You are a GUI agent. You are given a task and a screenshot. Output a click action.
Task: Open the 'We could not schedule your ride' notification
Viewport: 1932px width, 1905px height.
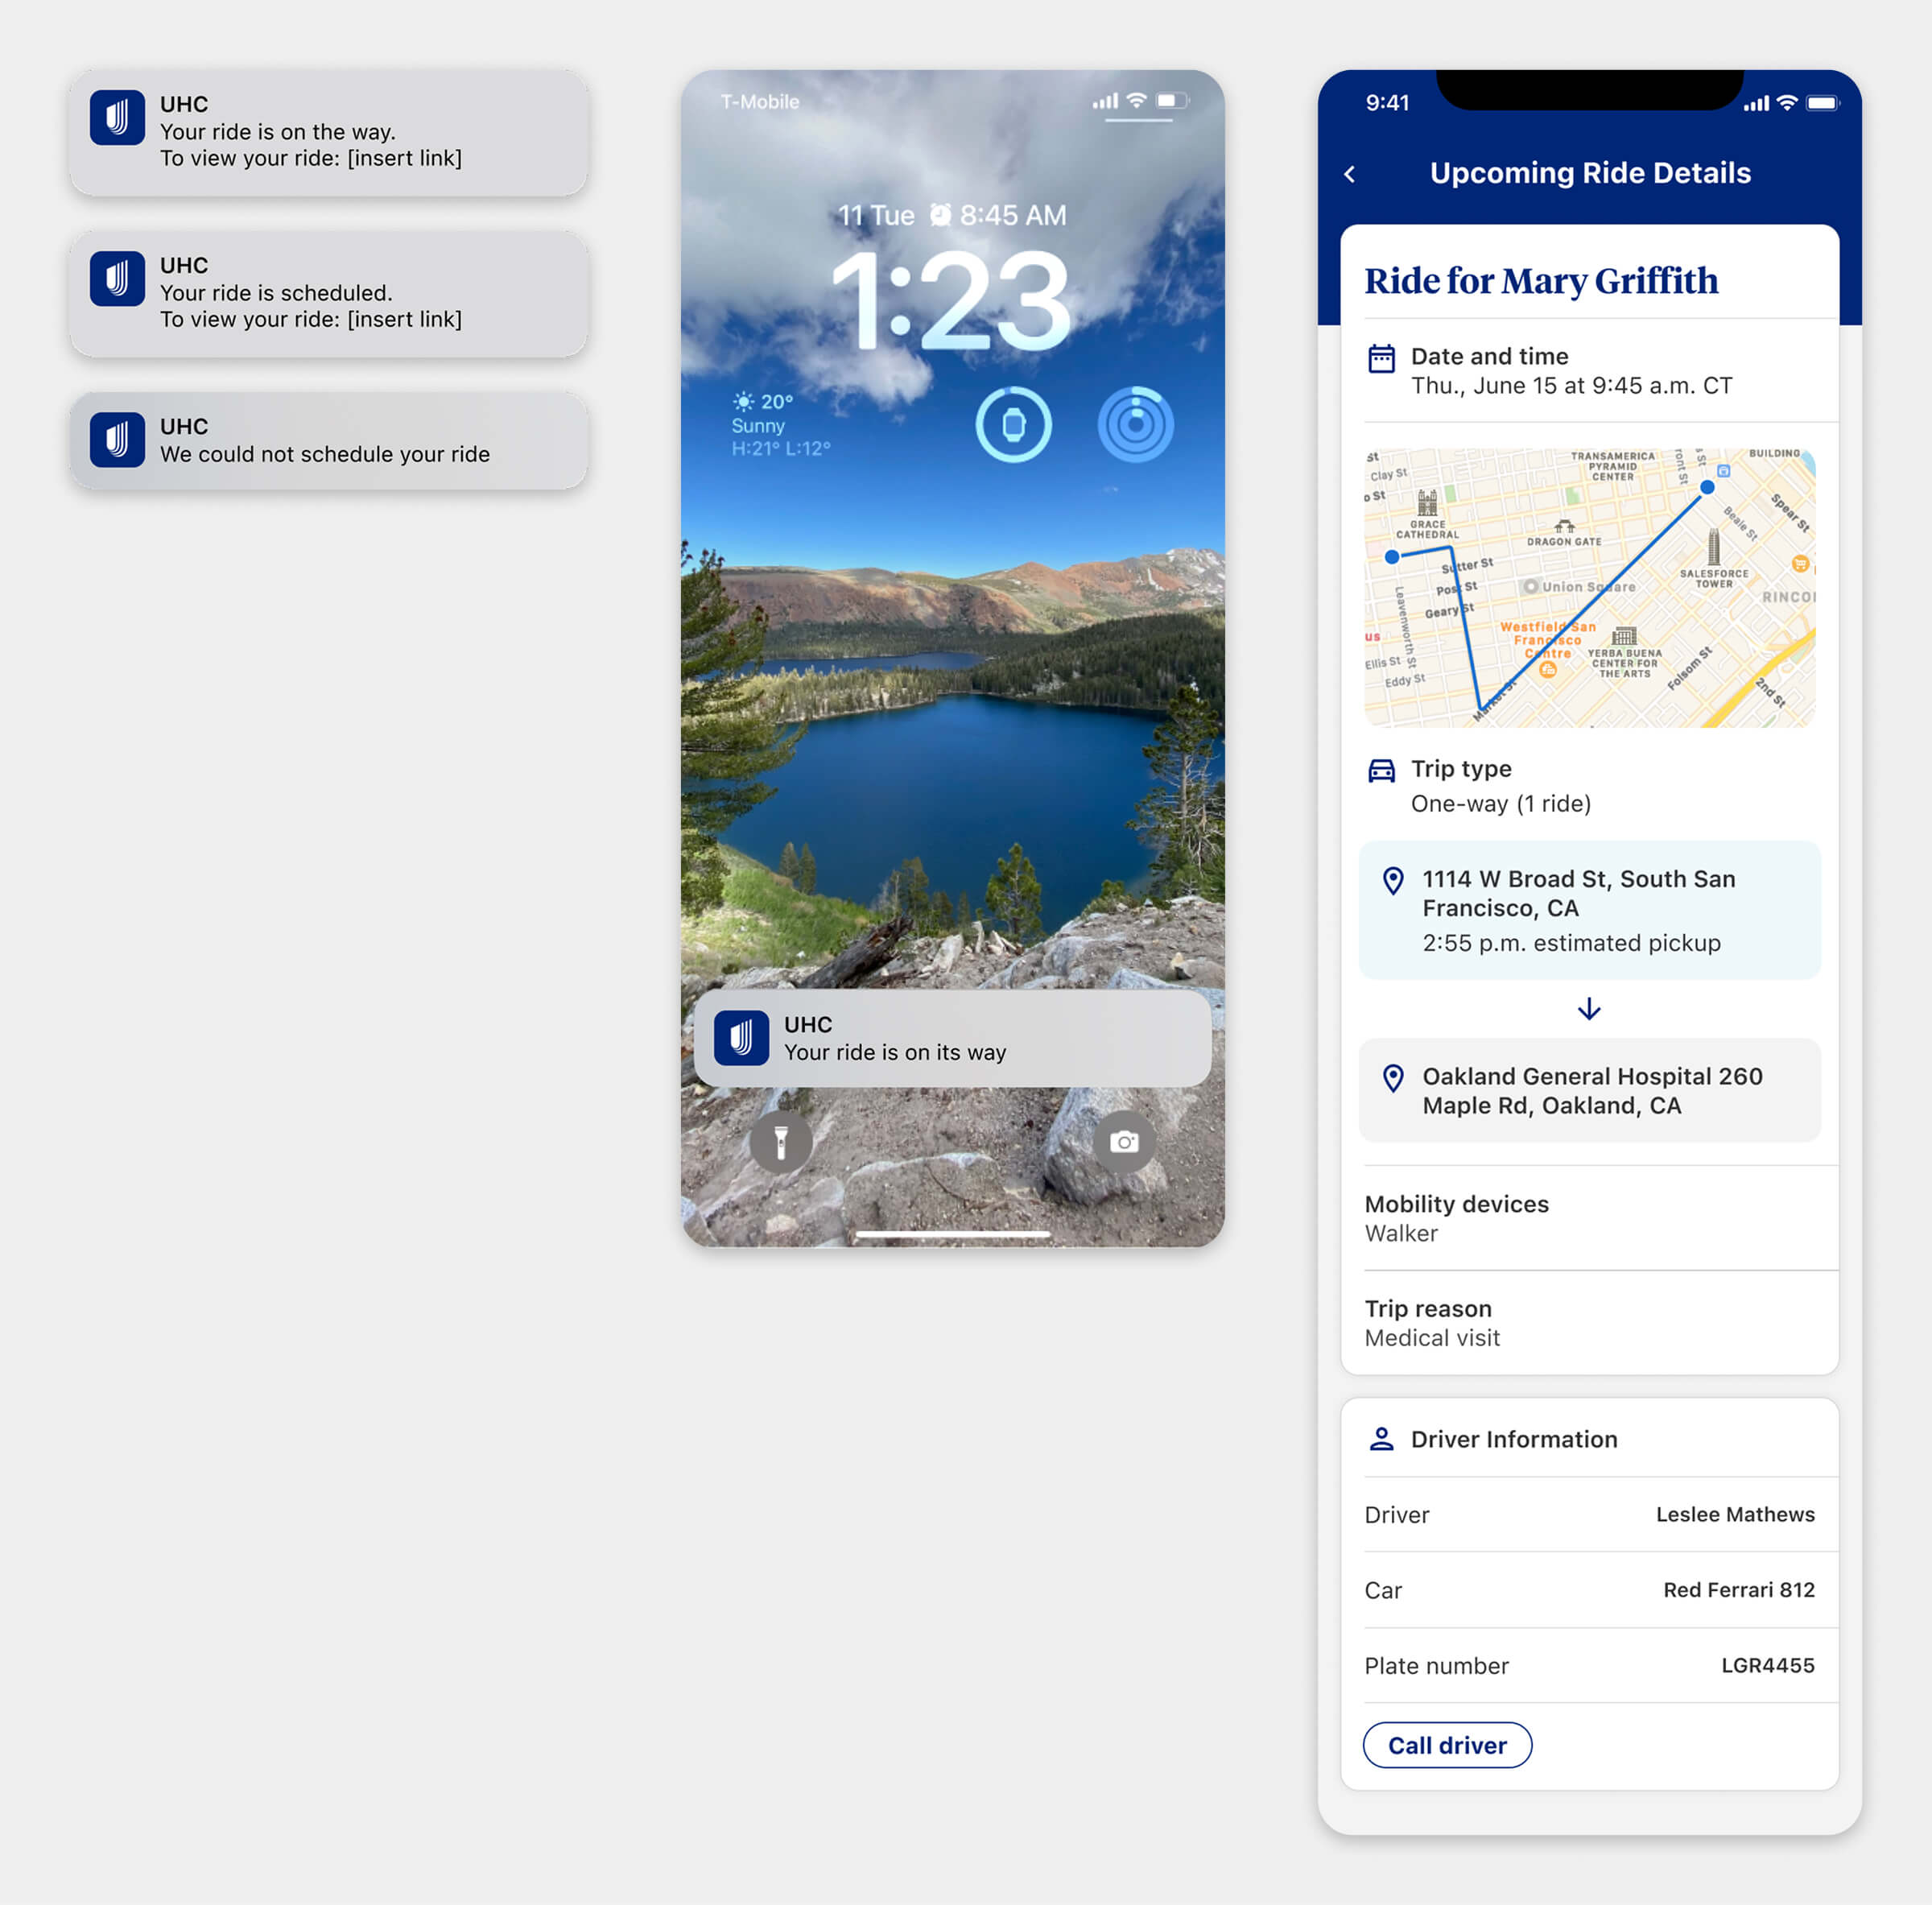(x=328, y=440)
